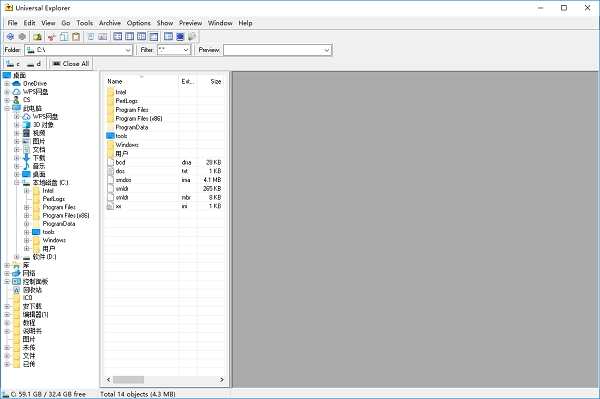Select the Intel folder in file list
600x399 pixels.
(121, 92)
